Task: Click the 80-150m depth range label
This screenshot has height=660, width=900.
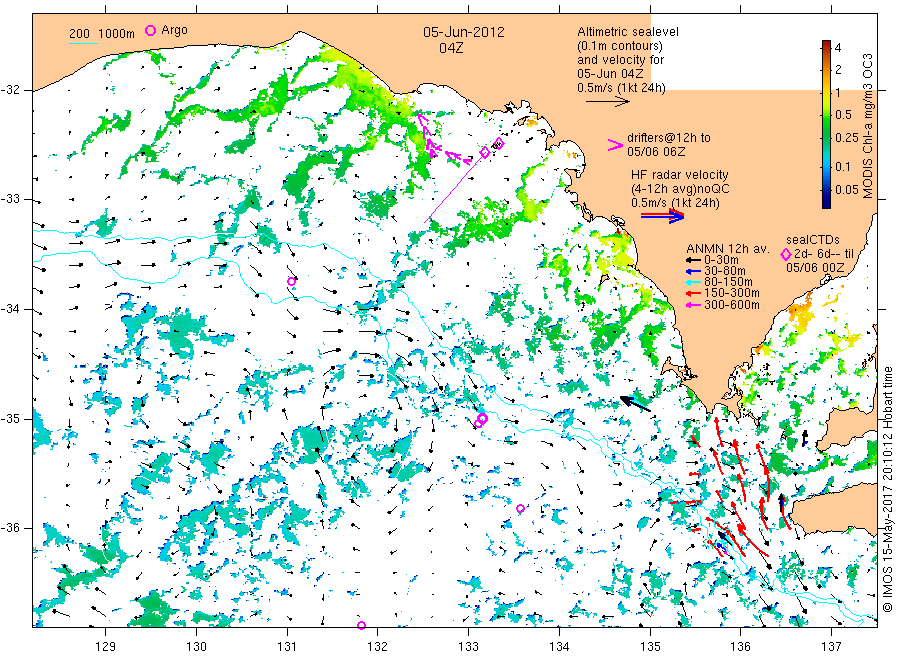Action: click(x=728, y=282)
